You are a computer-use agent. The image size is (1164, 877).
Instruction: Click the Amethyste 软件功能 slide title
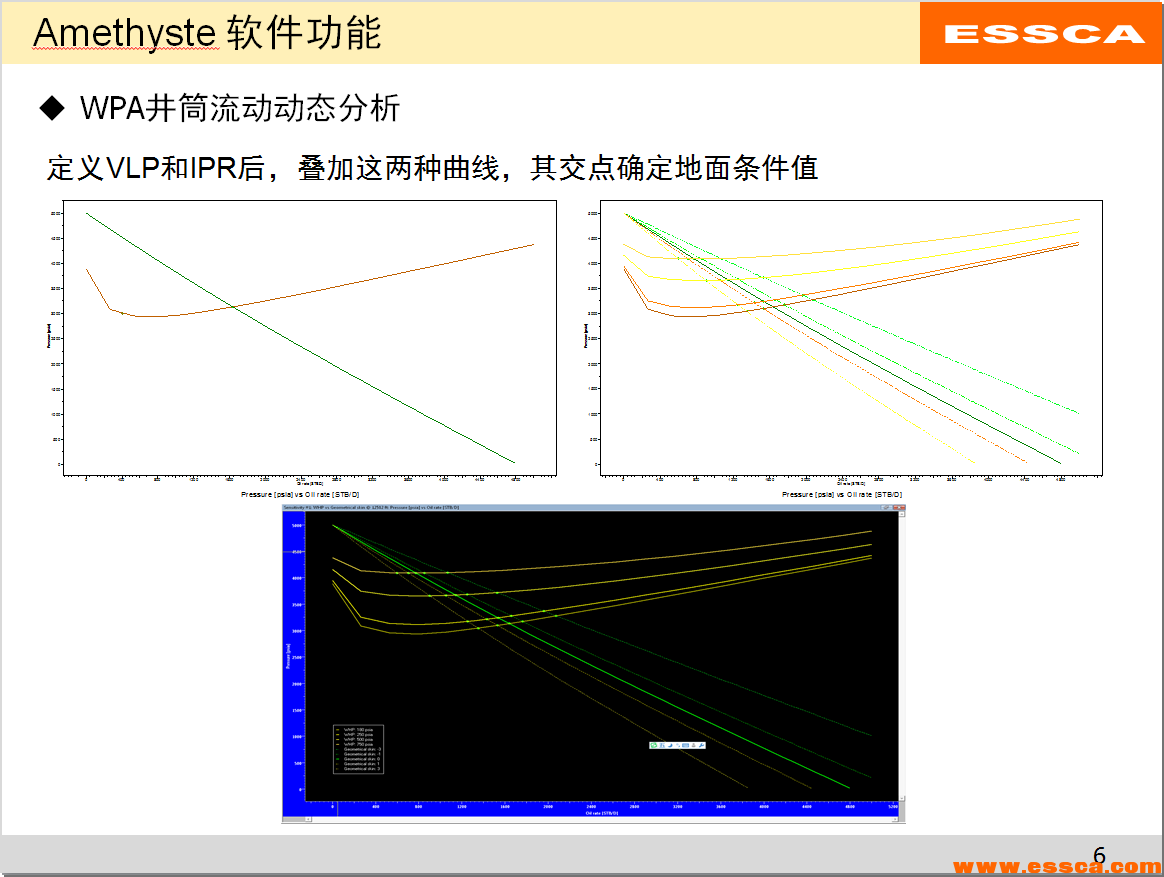pyautogui.click(x=207, y=33)
